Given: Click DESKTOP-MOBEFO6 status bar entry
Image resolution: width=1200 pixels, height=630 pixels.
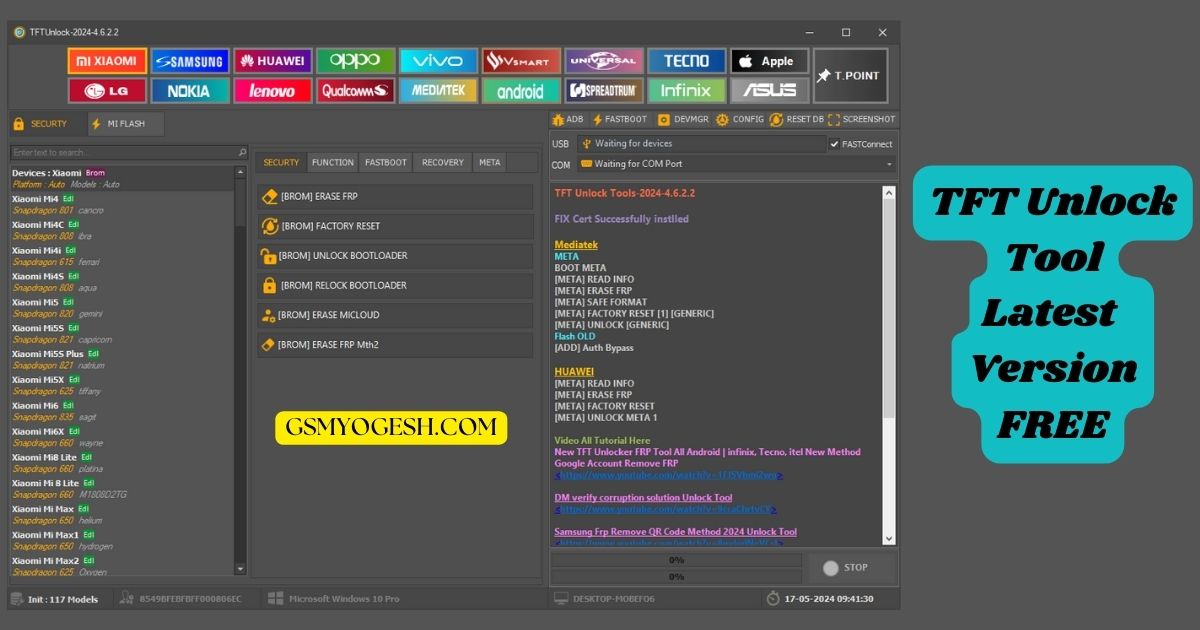Looking at the screenshot, I should (604, 599).
